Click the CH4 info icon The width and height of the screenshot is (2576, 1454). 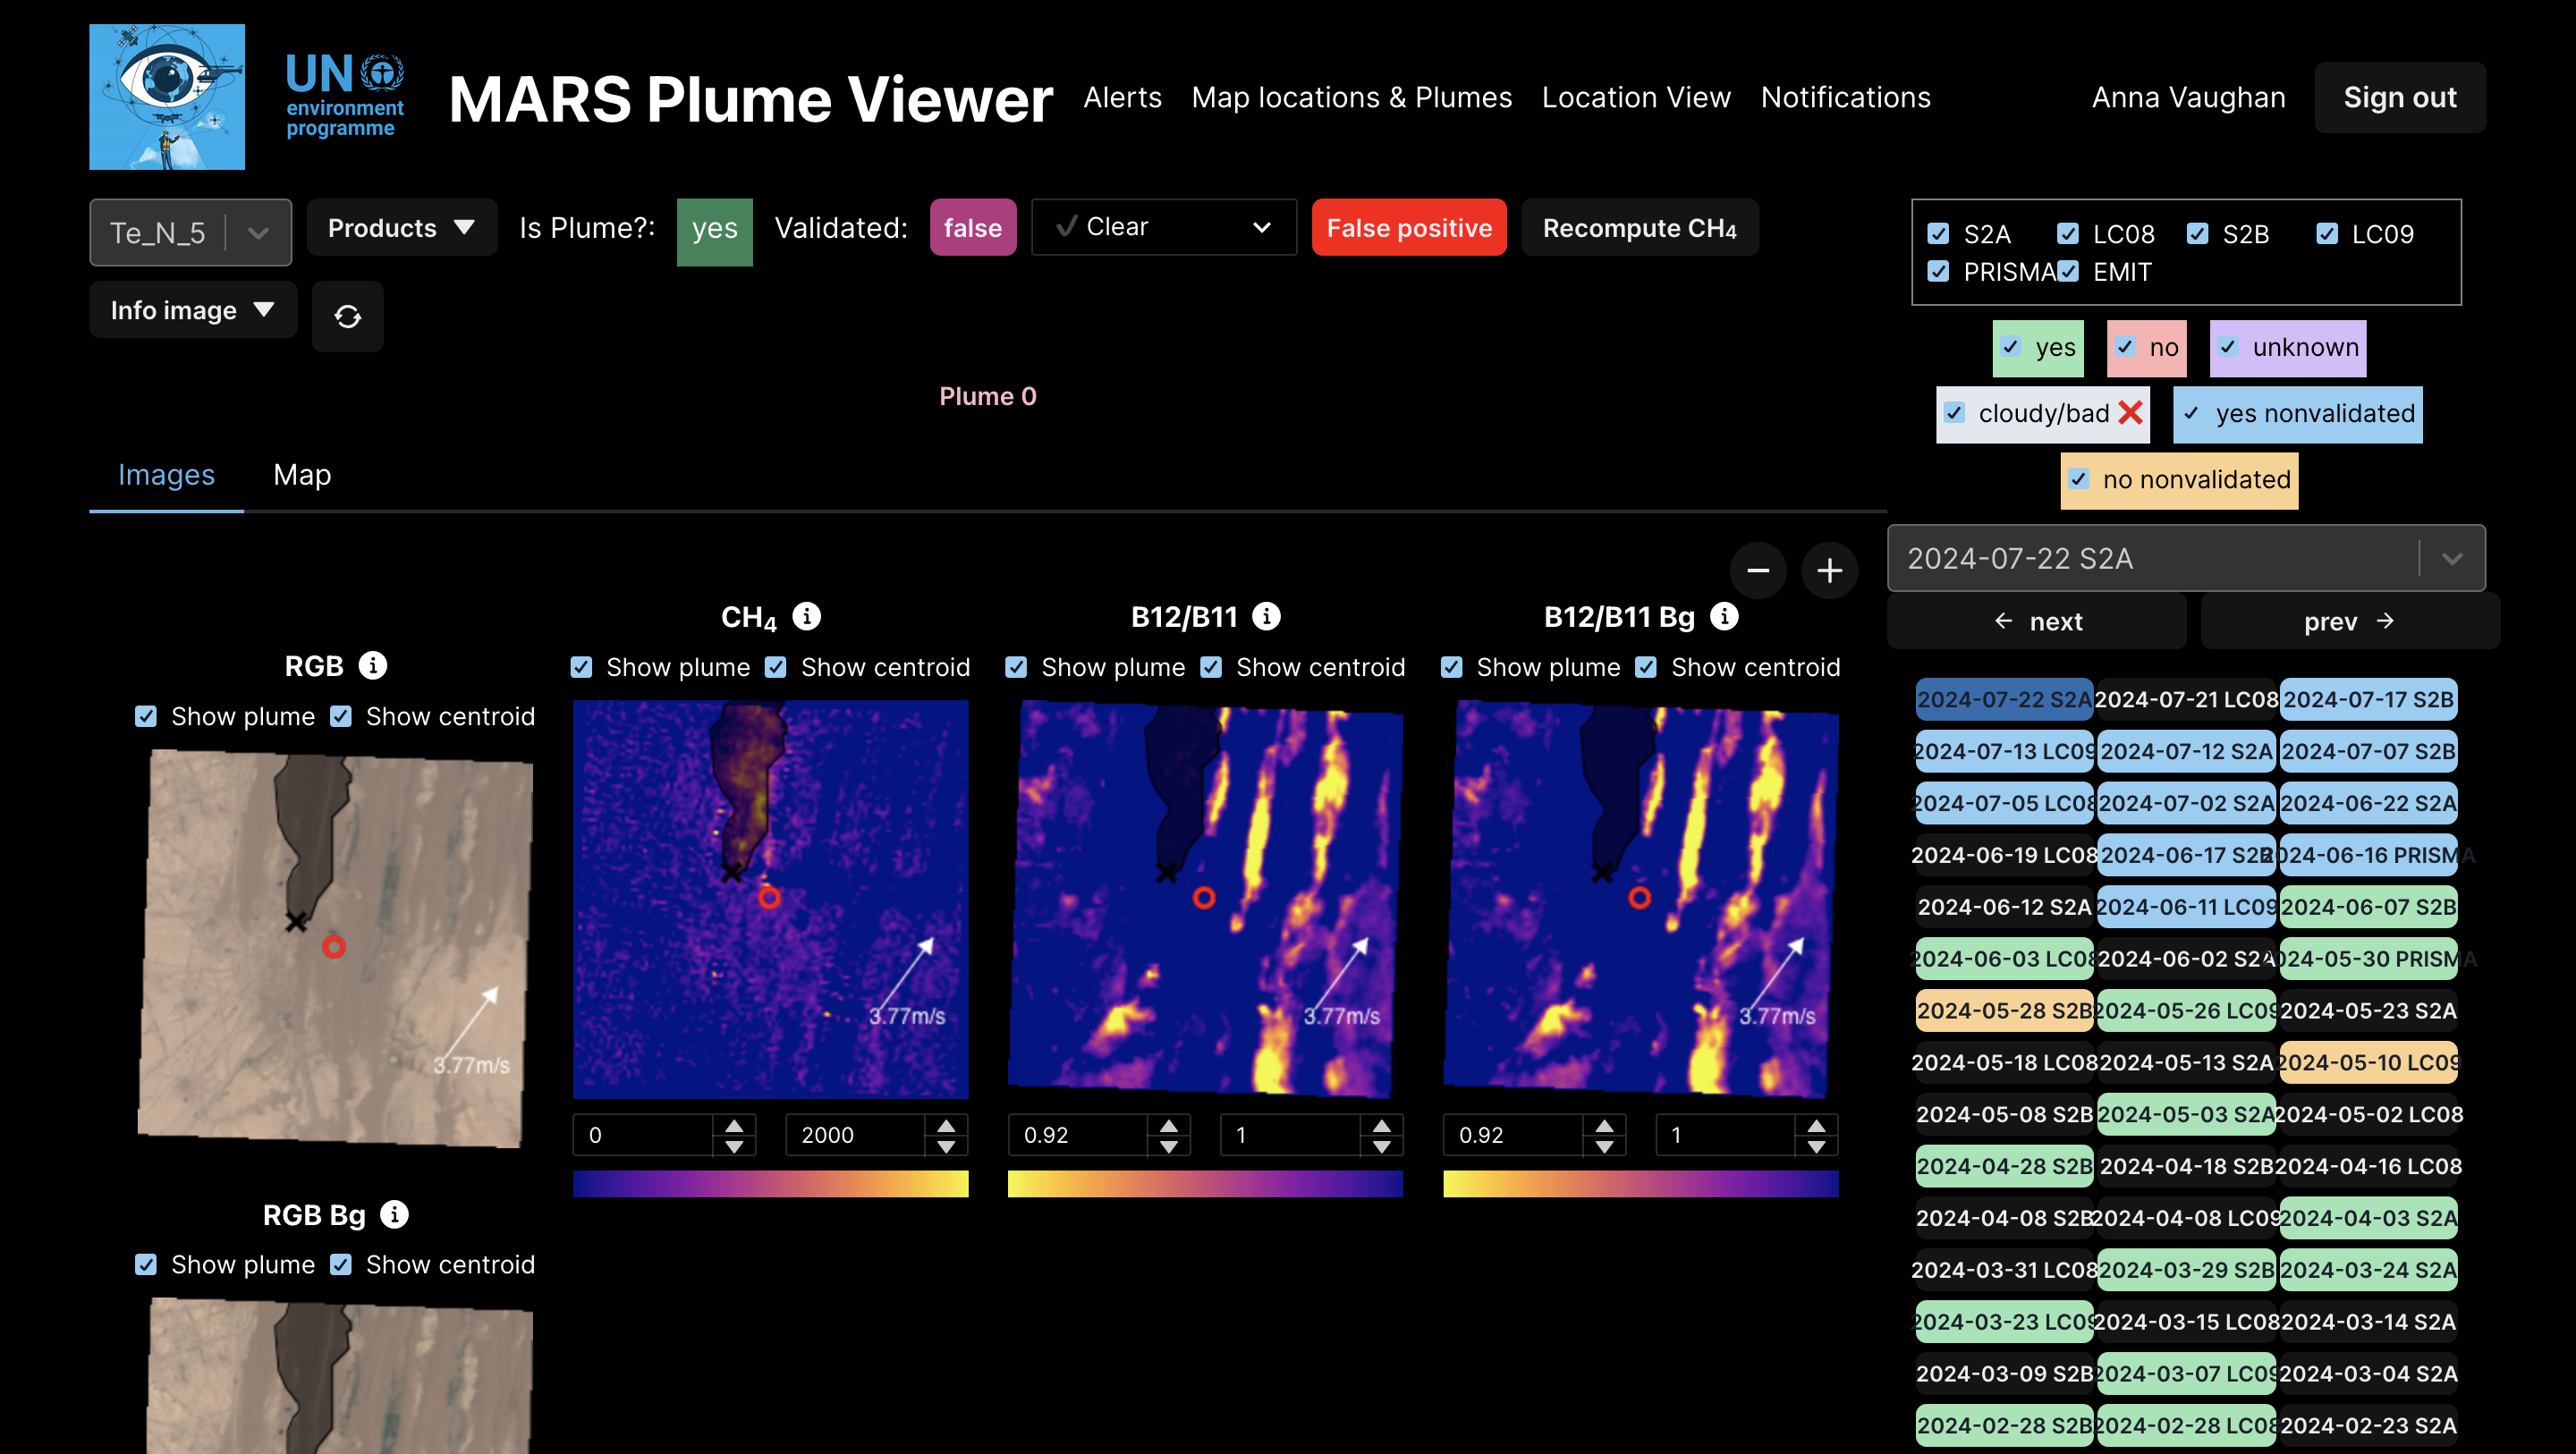click(806, 616)
